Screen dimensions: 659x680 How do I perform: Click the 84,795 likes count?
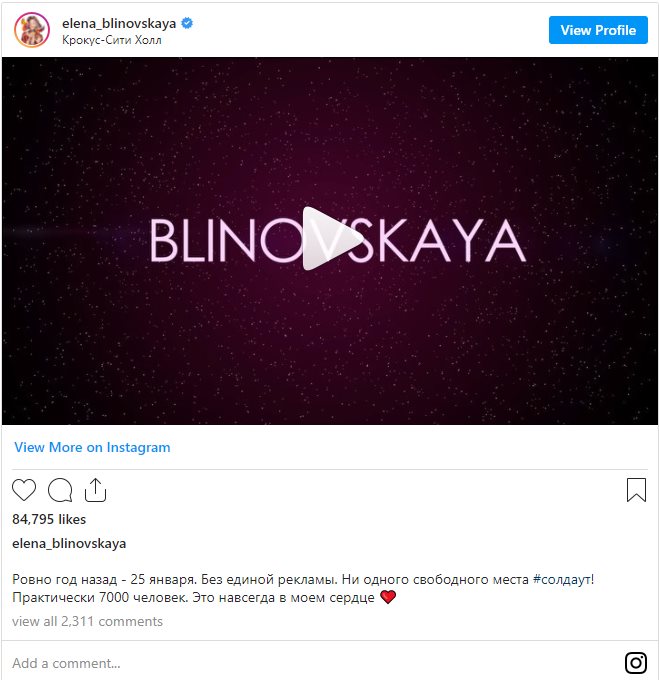tap(49, 519)
